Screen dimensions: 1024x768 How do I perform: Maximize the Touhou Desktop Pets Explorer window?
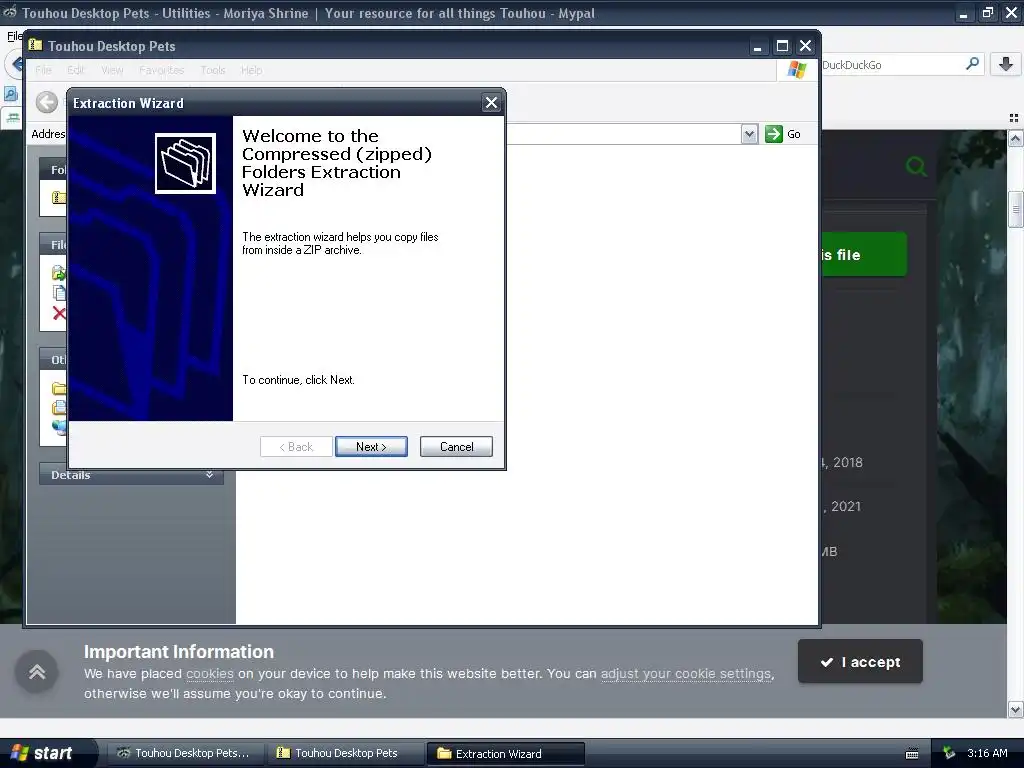tap(782, 46)
